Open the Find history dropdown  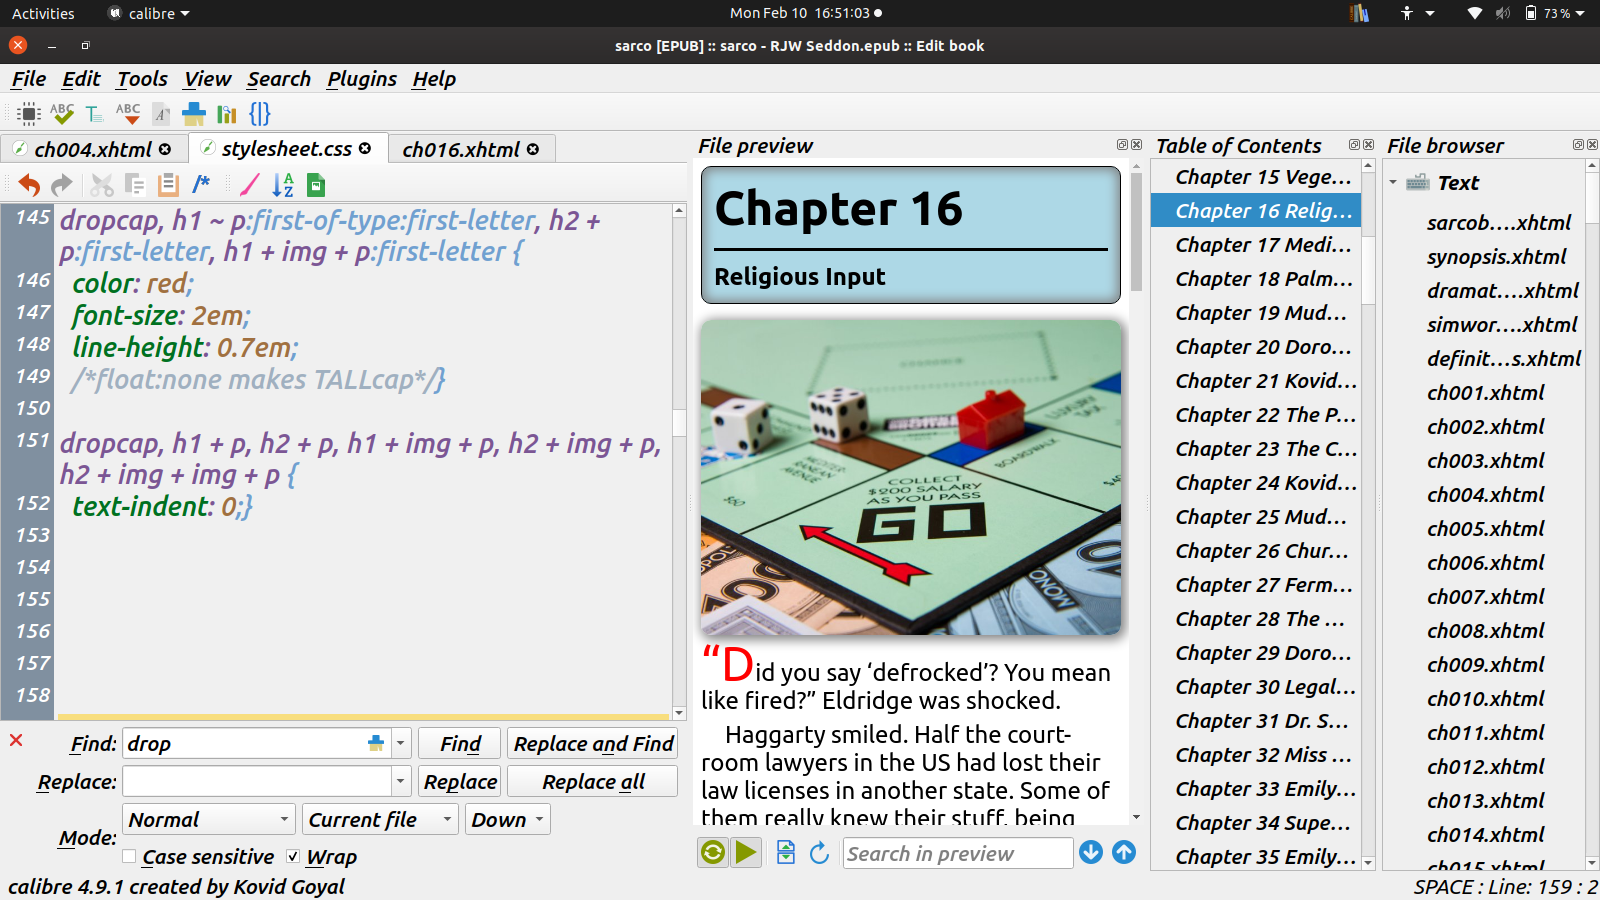point(401,743)
